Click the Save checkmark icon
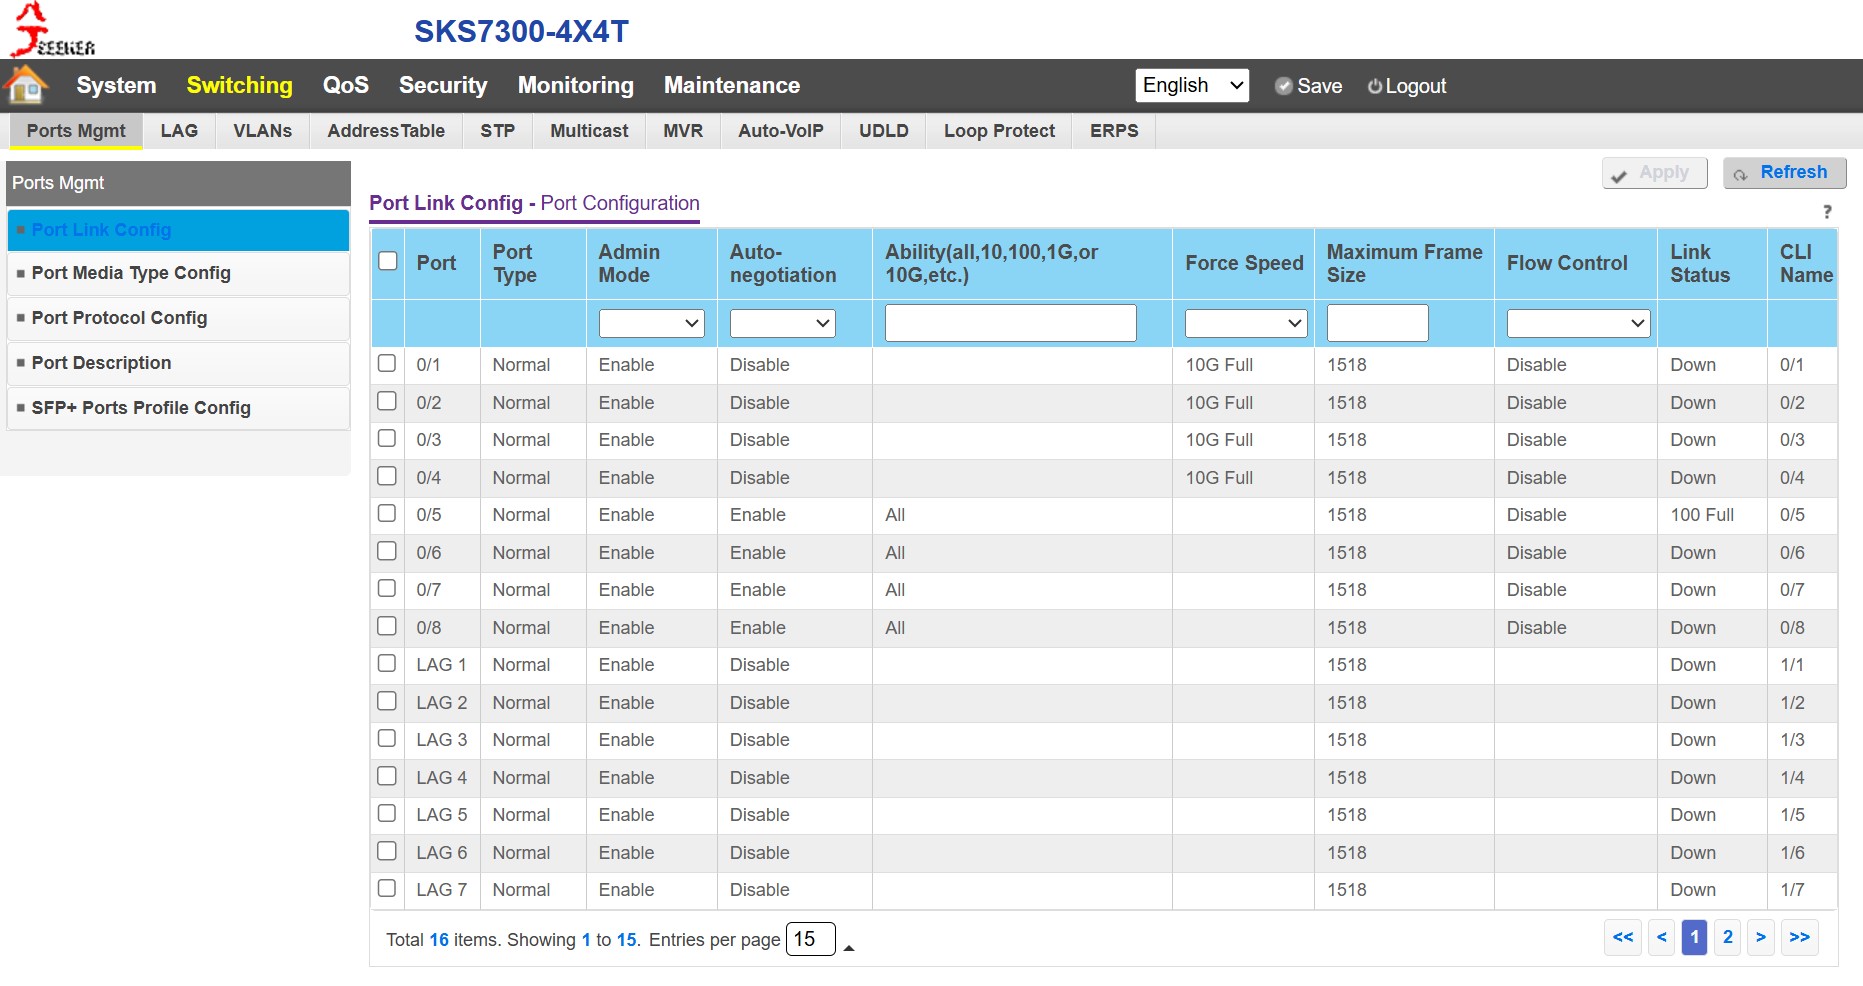1863x986 pixels. click(x=1283, y=86)
